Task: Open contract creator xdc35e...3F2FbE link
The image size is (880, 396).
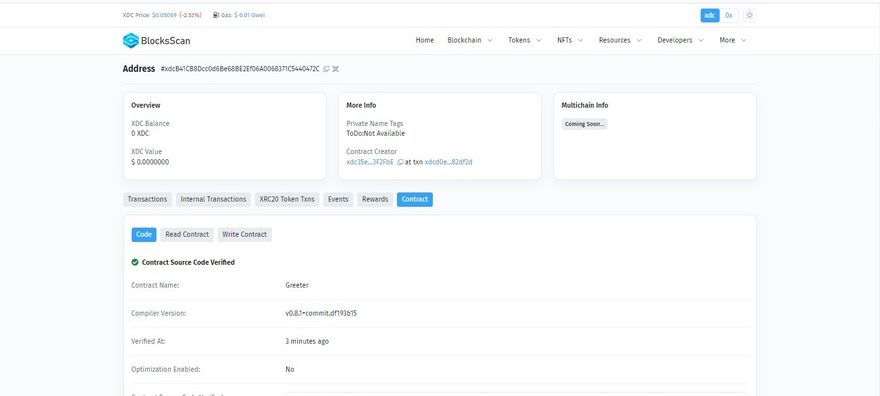Action: tap(370, 162)
